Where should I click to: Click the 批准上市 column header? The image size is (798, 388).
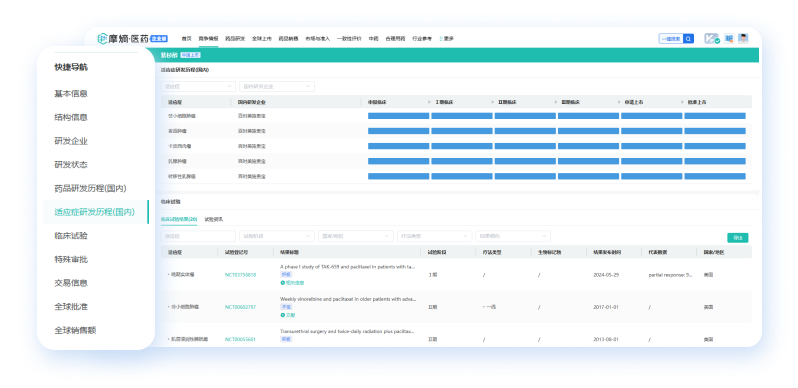click(x=697, y=102)
